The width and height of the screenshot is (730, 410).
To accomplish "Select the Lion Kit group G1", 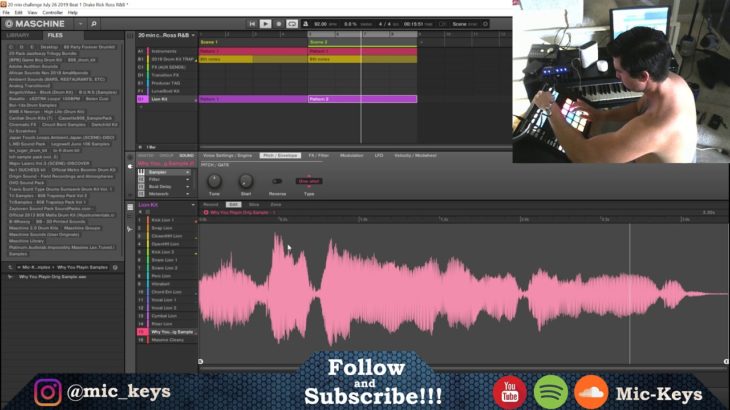I will click(x=167, y=99).
